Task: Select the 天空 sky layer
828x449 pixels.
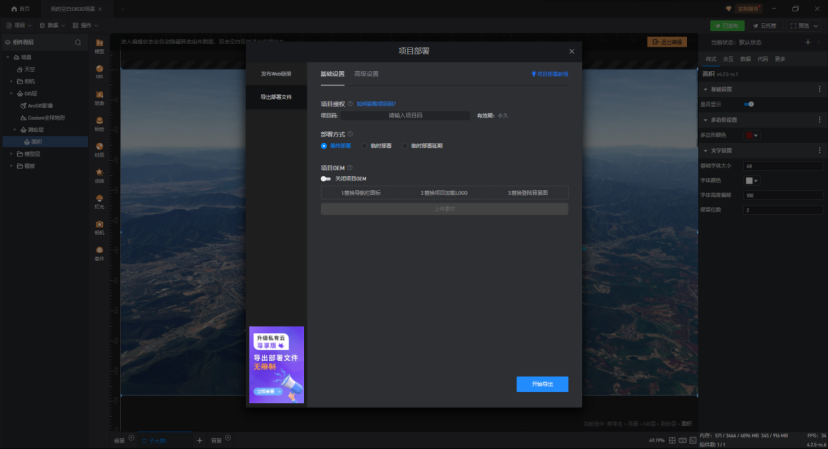Action: pyautogui.click(x=45, y=69)
